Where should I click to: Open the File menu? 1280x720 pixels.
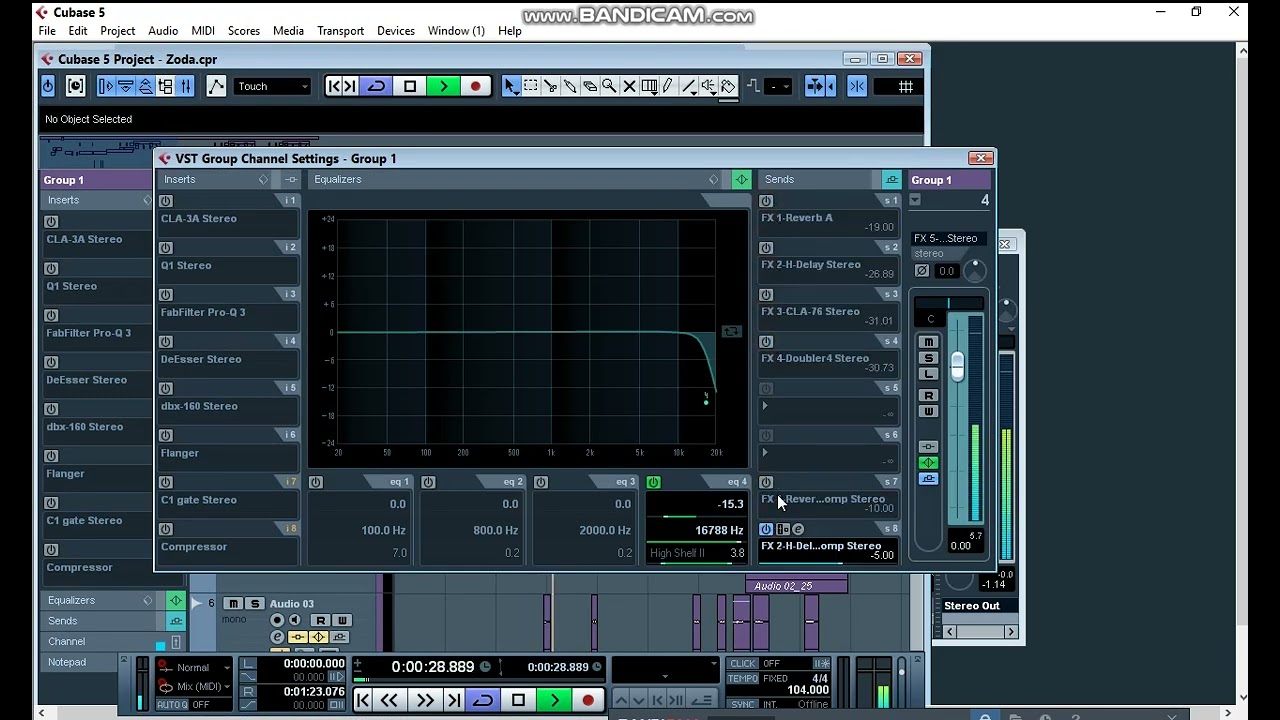coord(47,31)
